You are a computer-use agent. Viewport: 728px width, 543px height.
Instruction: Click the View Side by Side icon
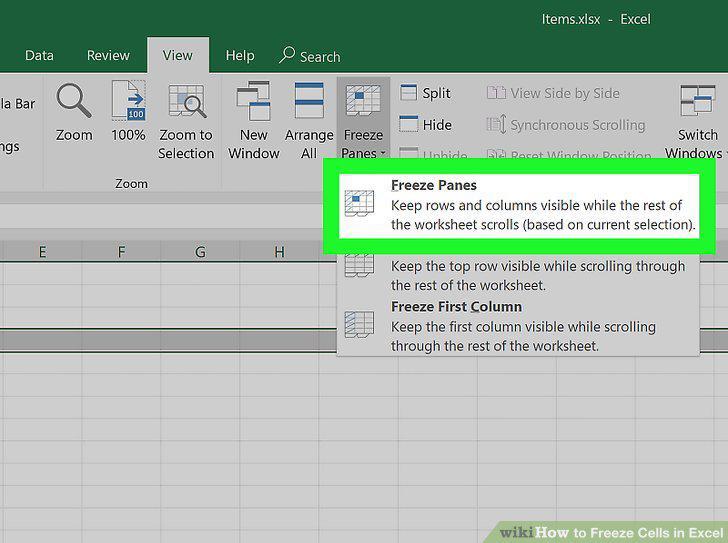tap(496, 92)
